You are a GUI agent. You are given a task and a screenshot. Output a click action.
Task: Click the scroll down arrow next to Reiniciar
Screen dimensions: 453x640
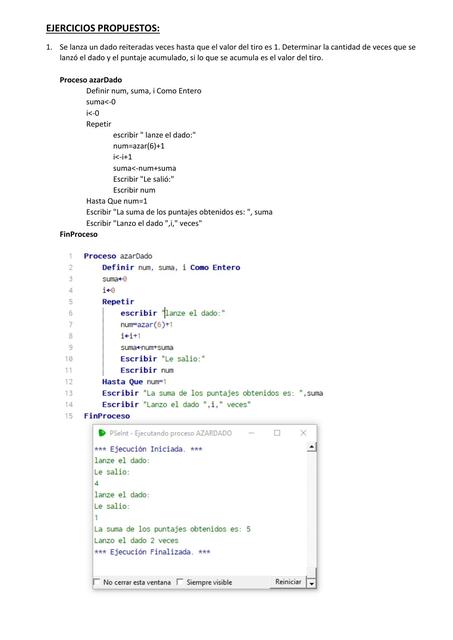[x=311, y=583]
